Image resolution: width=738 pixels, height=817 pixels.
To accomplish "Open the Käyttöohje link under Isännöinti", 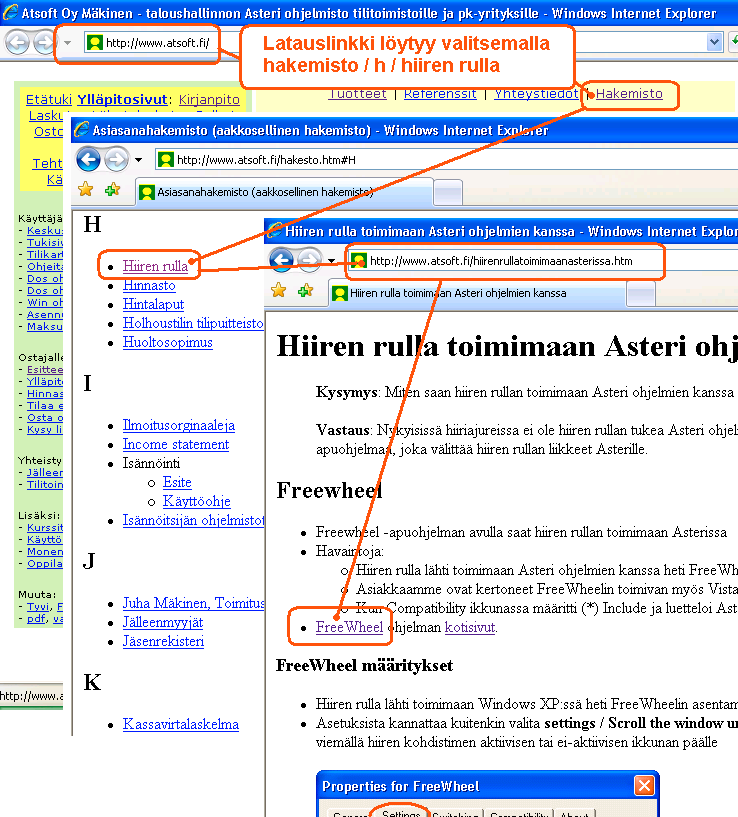I will point(196,501).
